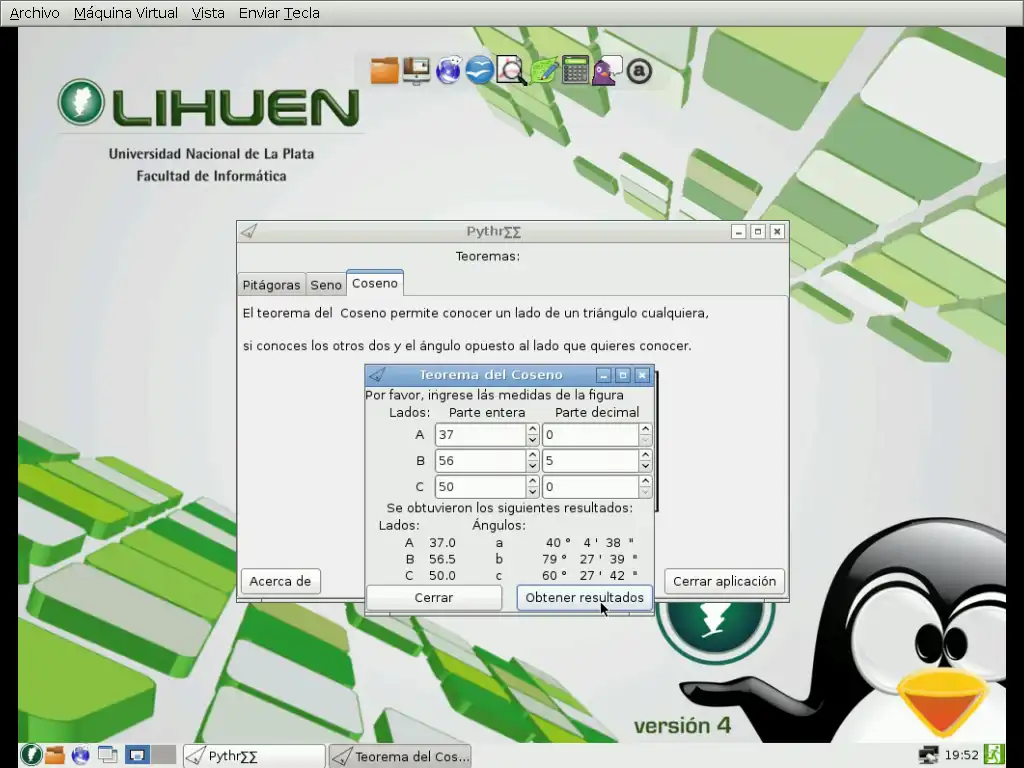Click the side C integer field showing 50
The image size is (1024, 768).
(481, 487)
